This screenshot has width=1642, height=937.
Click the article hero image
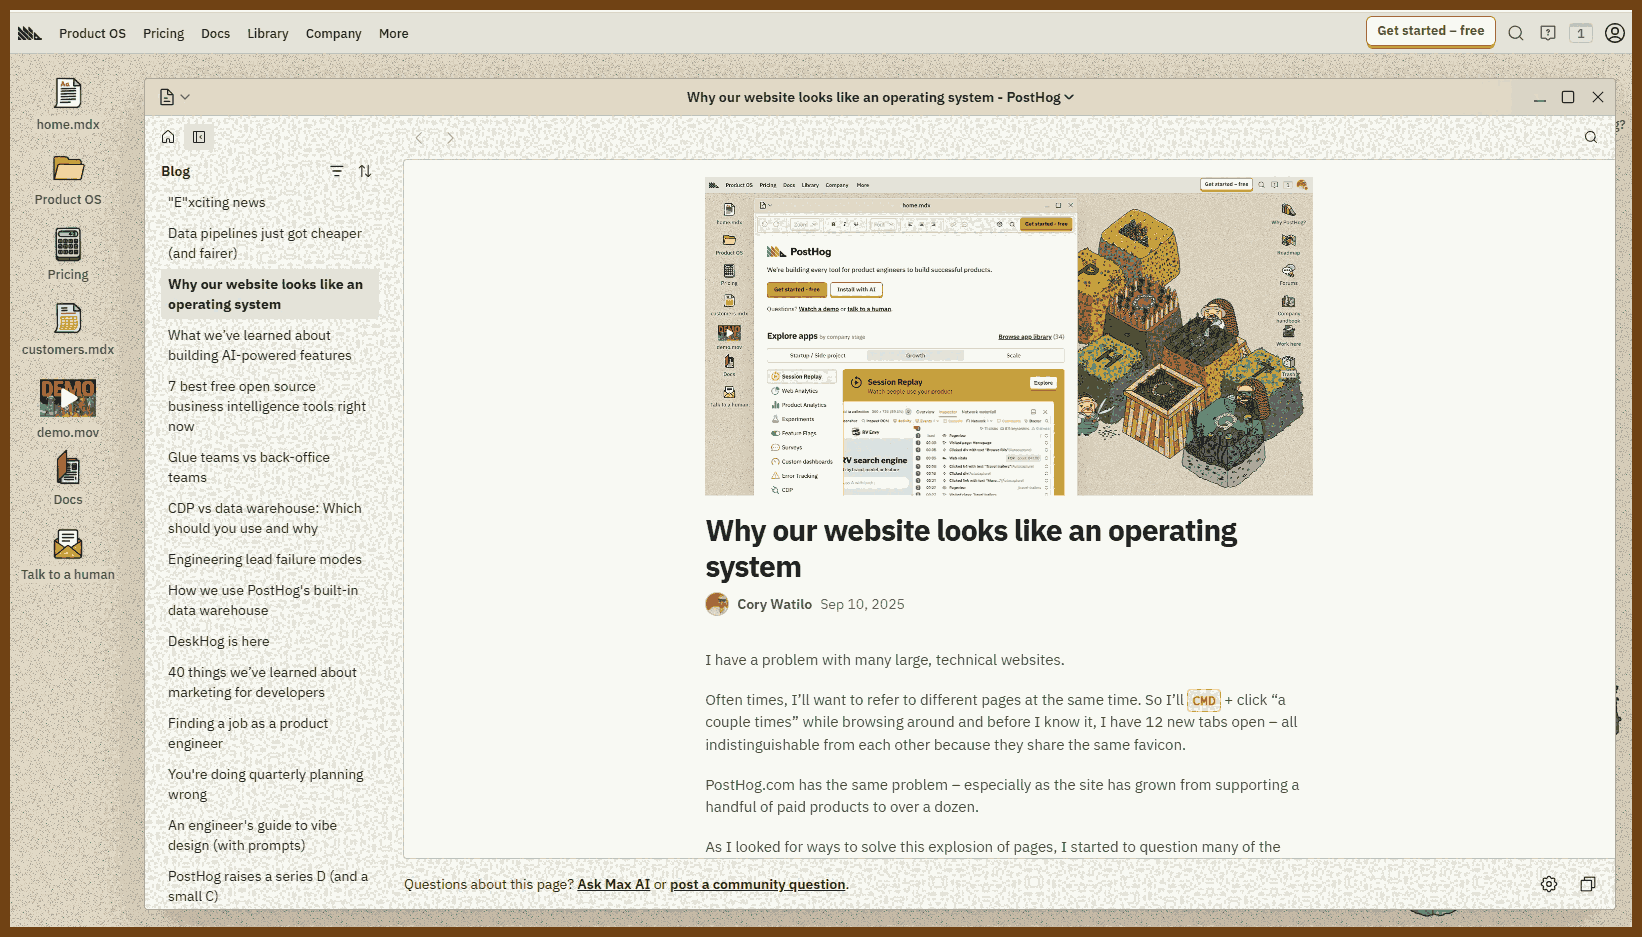1008,336
